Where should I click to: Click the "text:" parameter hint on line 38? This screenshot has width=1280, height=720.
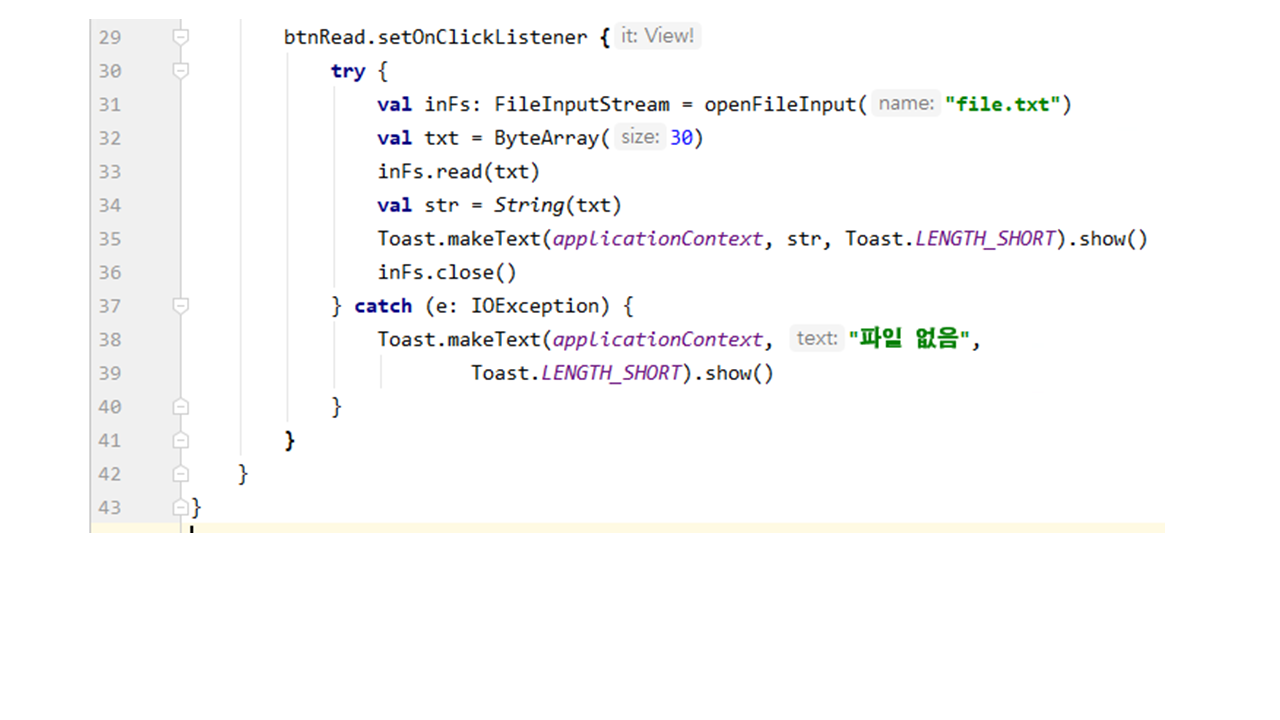point(816,339)
